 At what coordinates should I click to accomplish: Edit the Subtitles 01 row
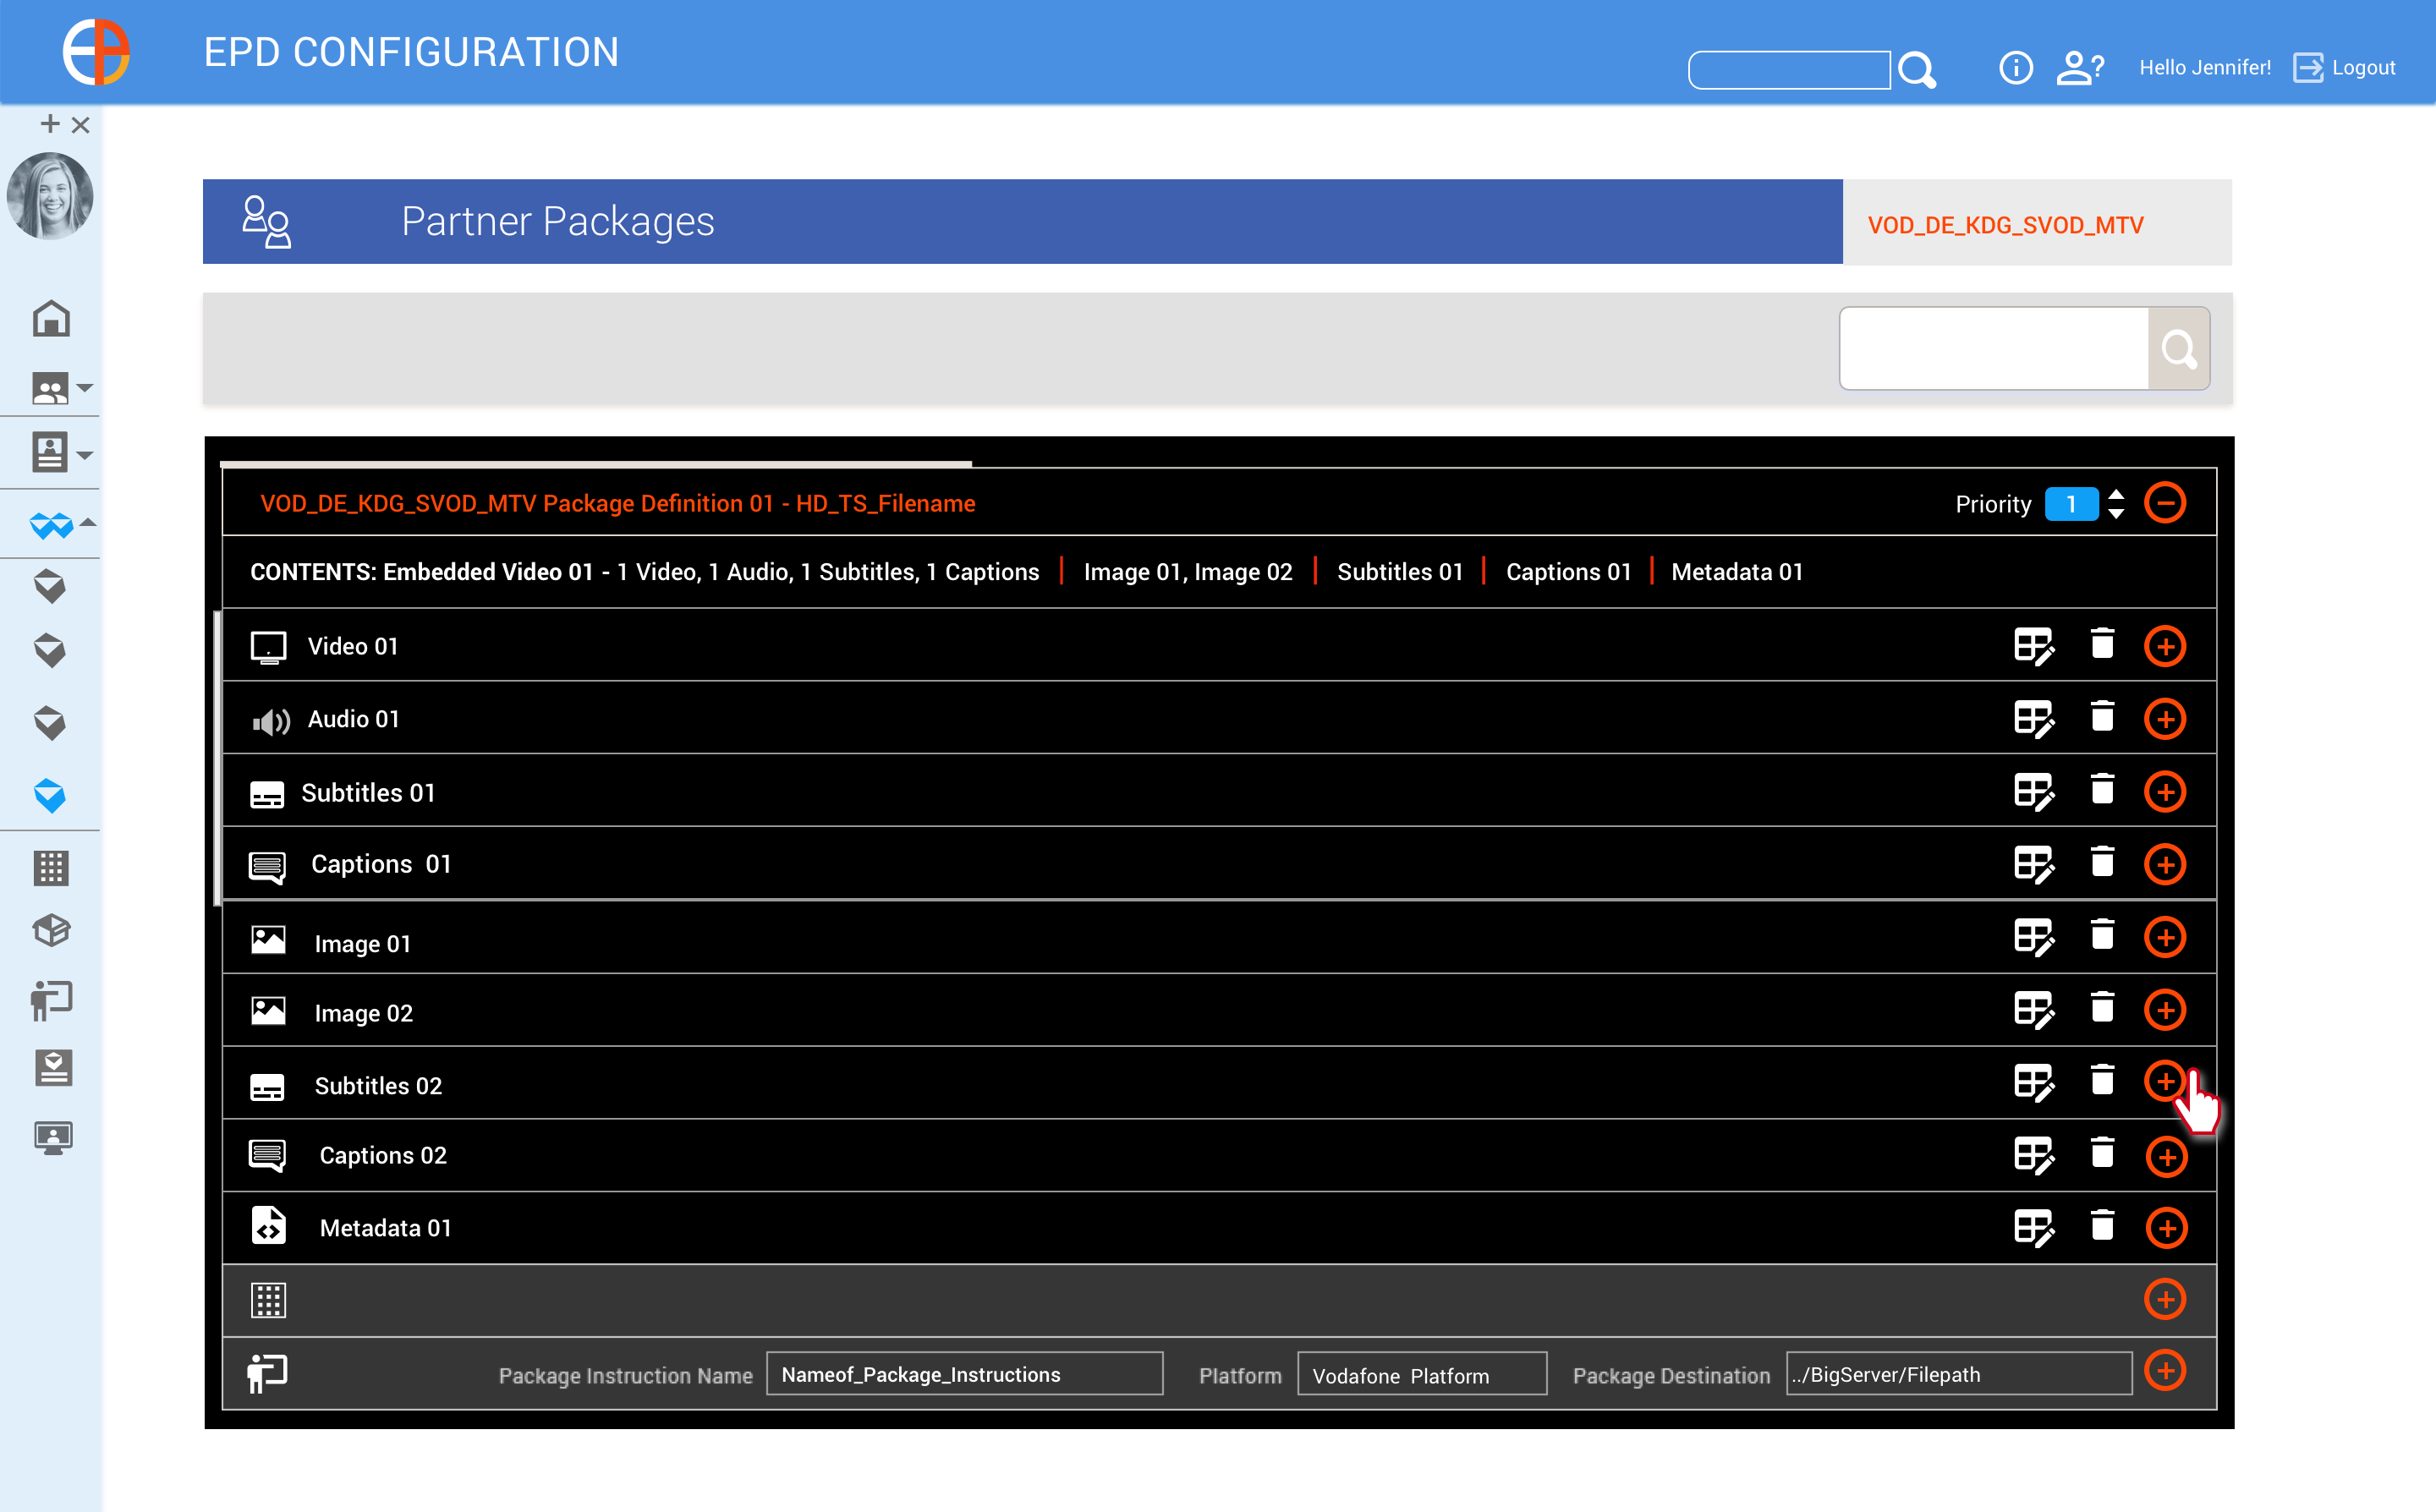pyautogui.click(x=2034, y=792)
